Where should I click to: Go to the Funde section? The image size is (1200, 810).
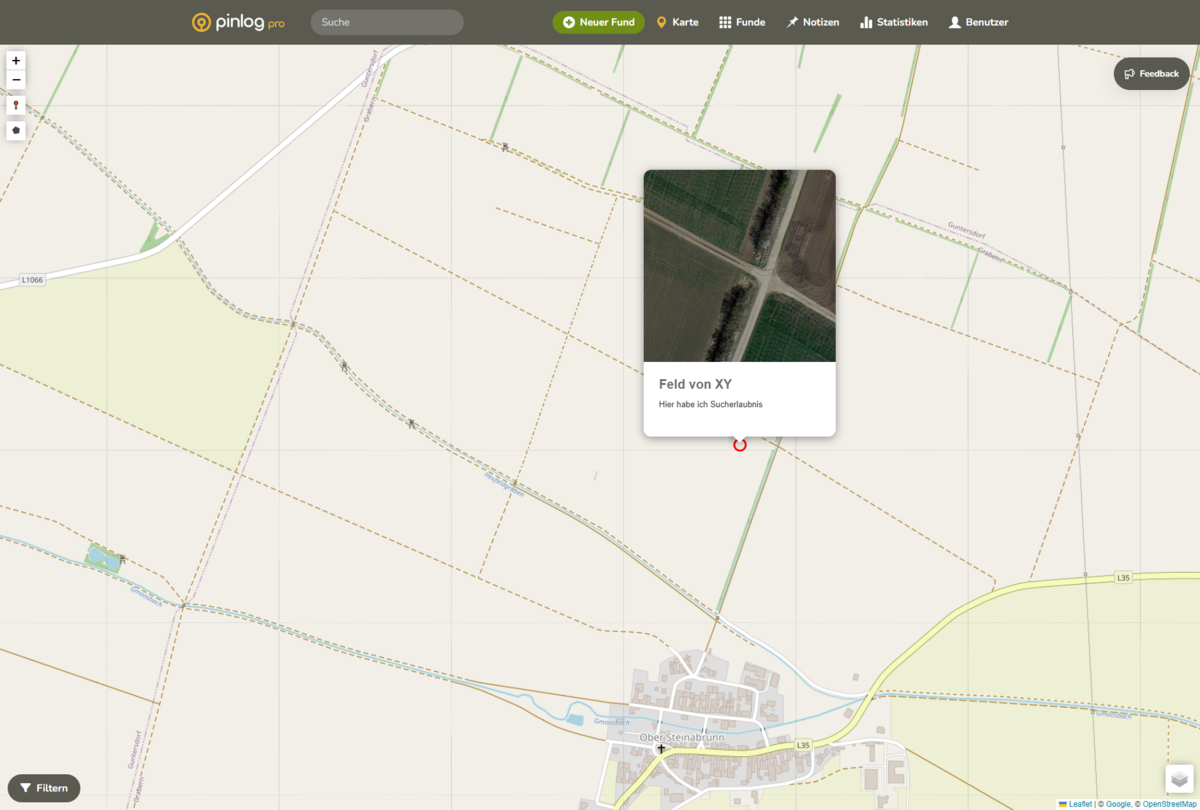742,22
